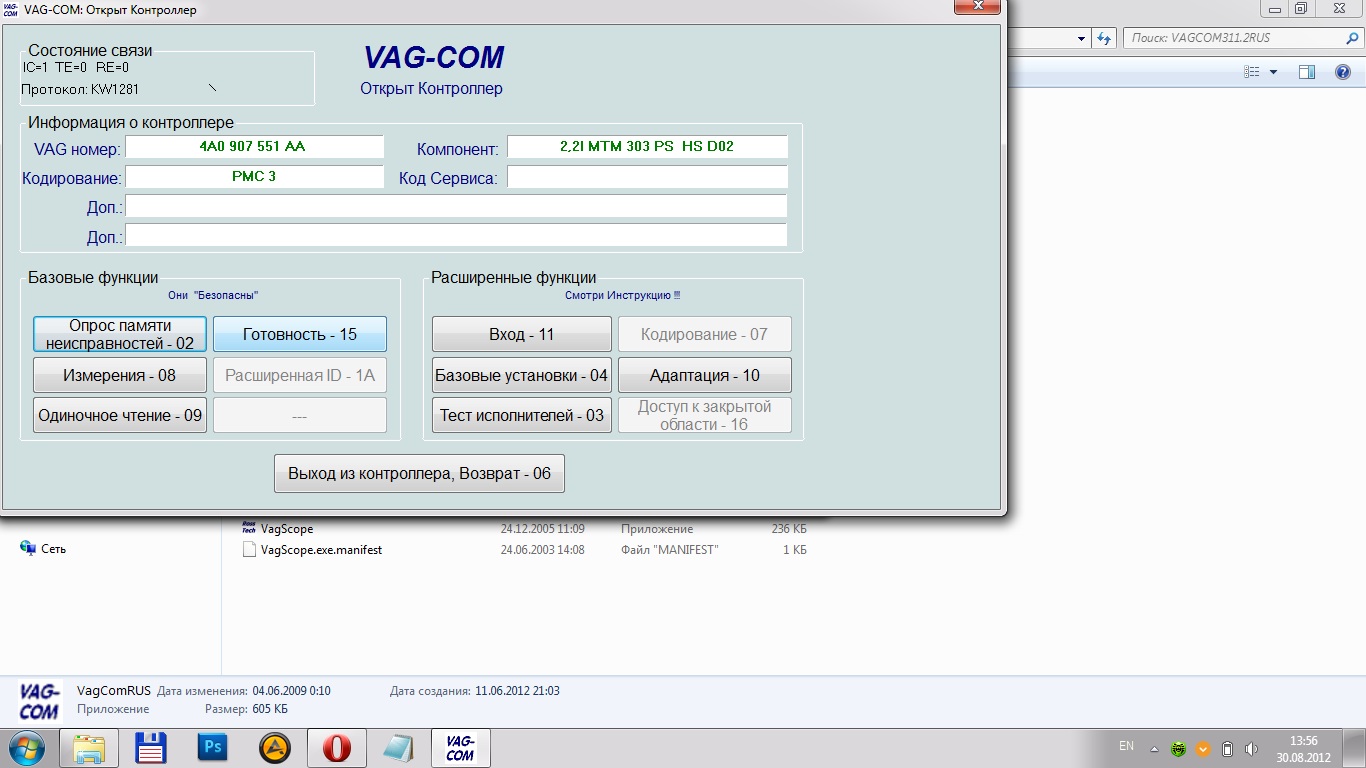
Task: Click 'Выход из контроллера, Возврат - 06'
Action: [419, 473]
